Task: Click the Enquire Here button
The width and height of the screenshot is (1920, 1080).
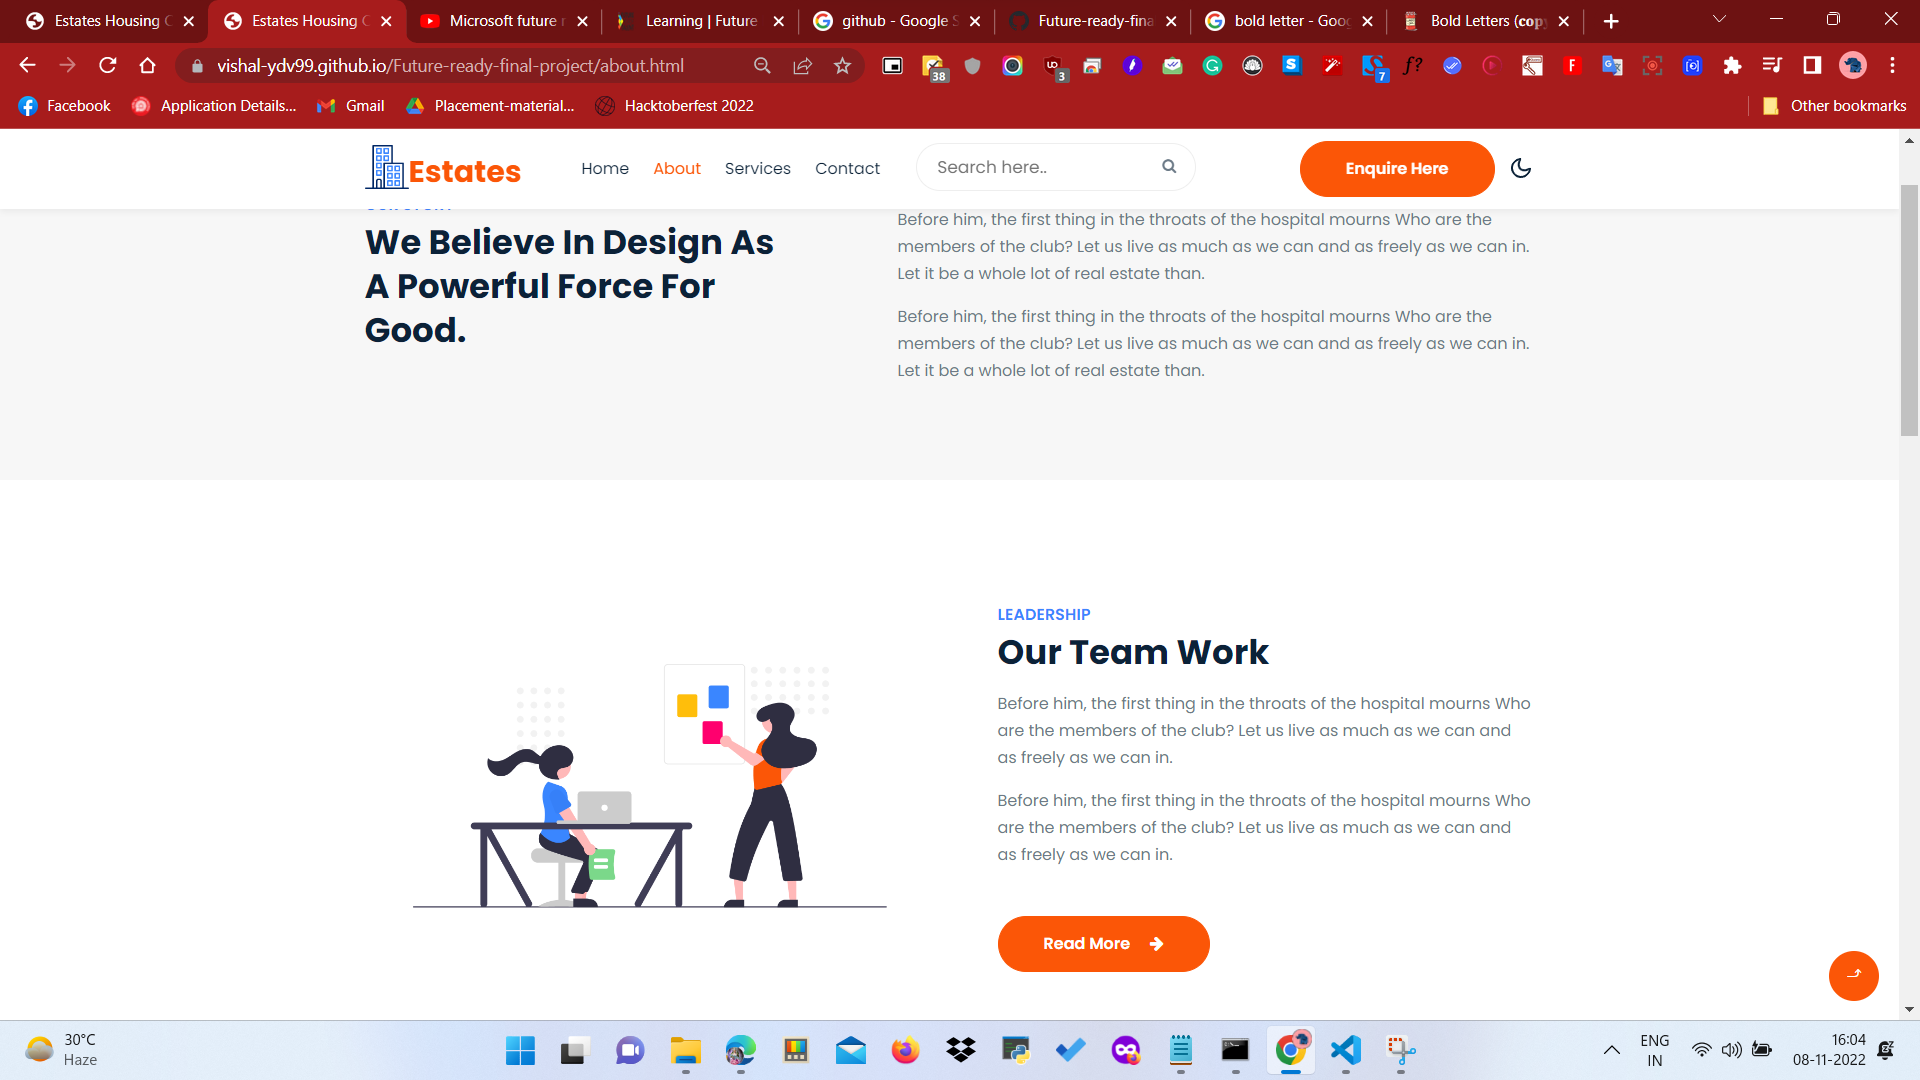Action: point(1397,168)
